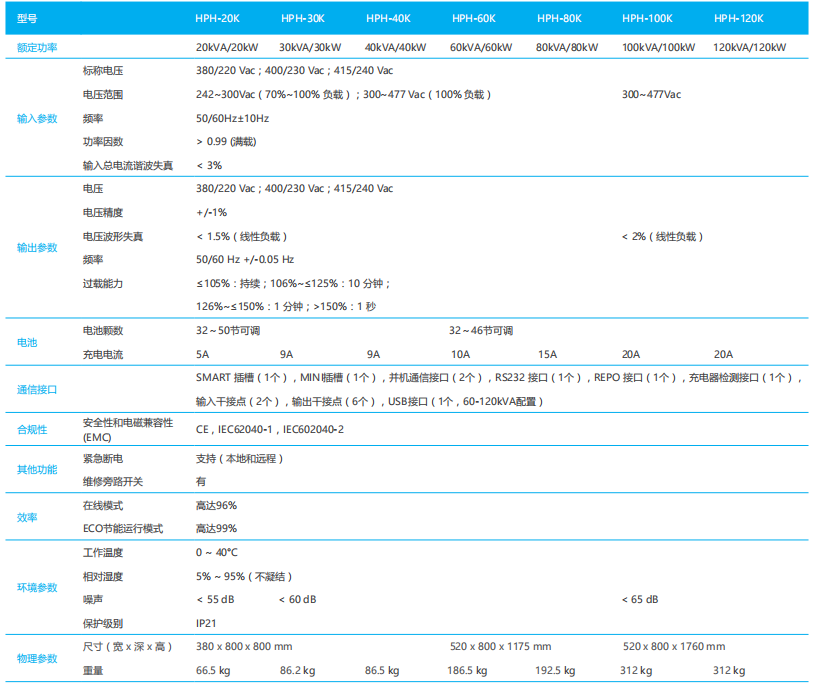Click the 120kVA/120kW rated power value

[749, 47]
